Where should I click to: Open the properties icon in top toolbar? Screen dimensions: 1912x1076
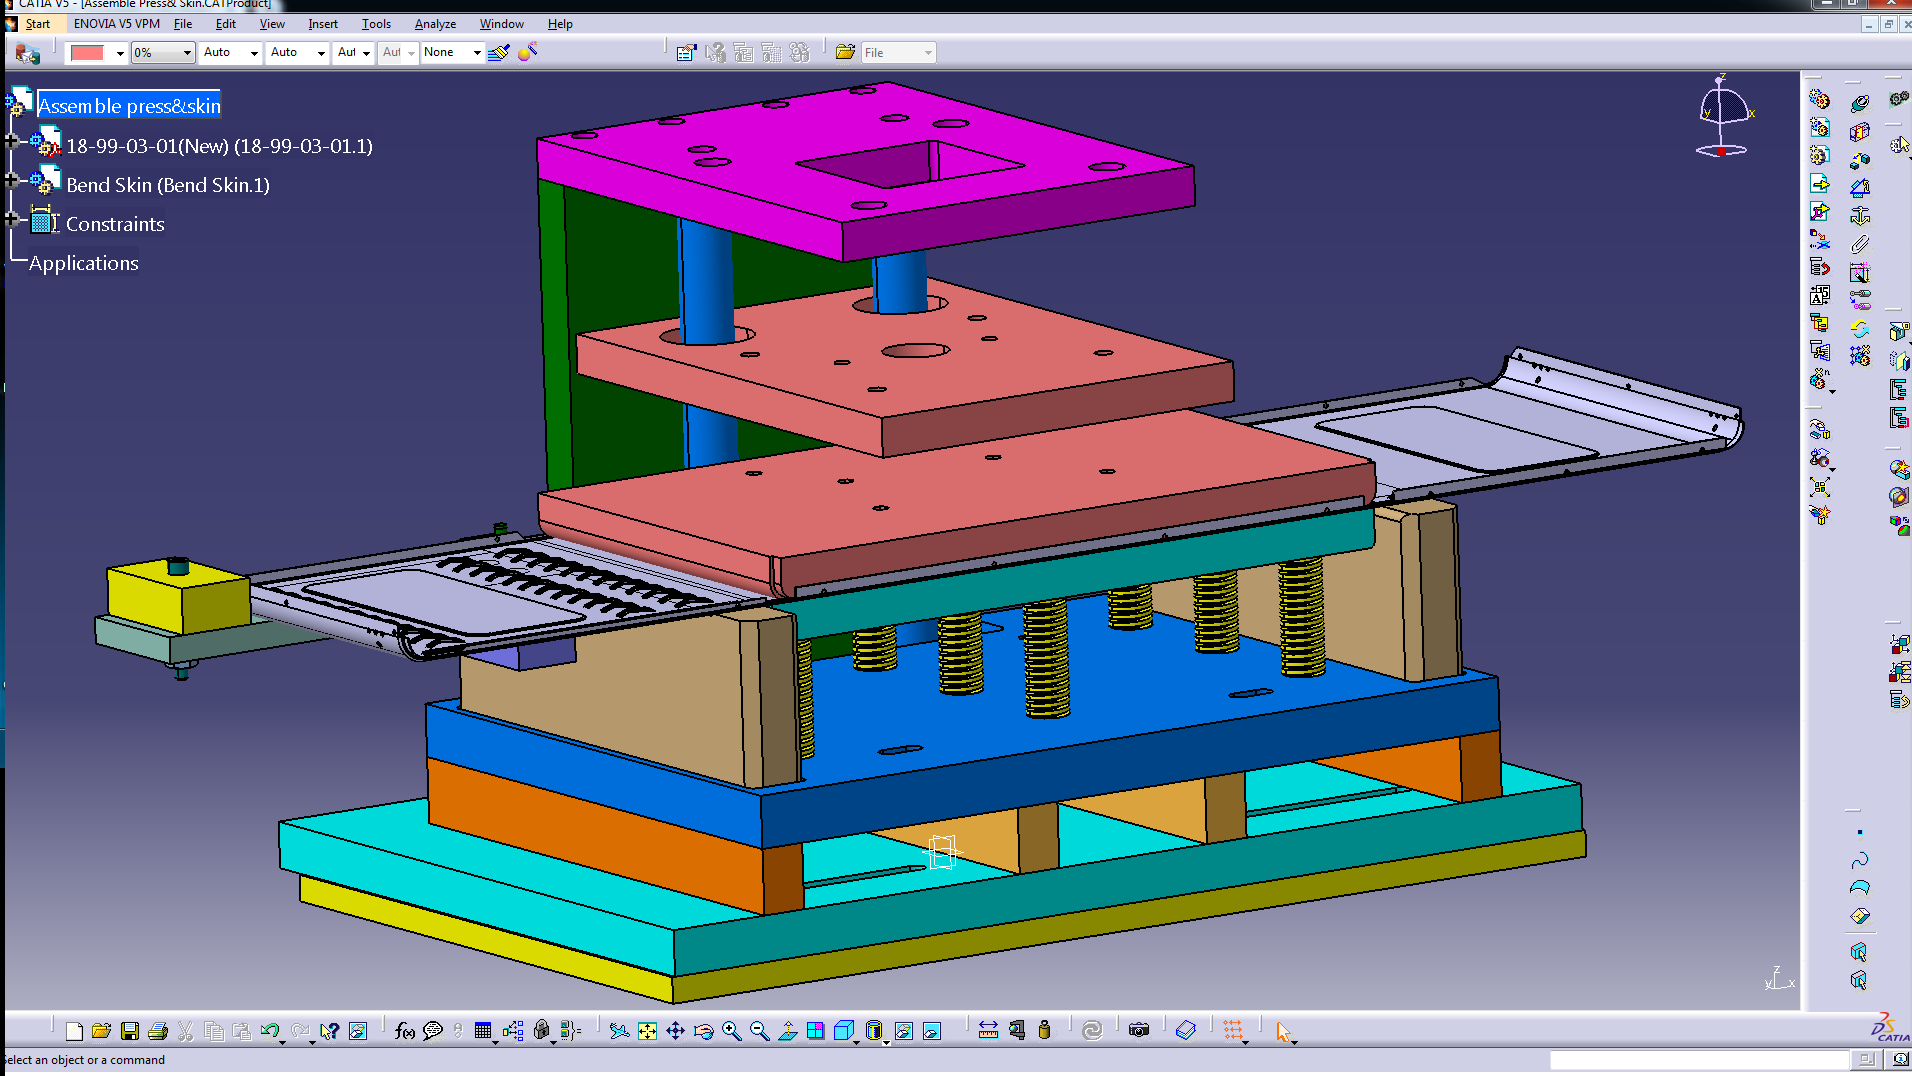[x=686, y=52]
